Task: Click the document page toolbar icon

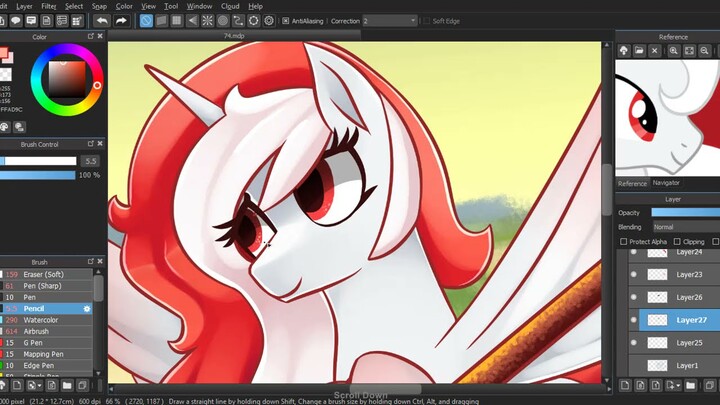Action: coord(46,21)
